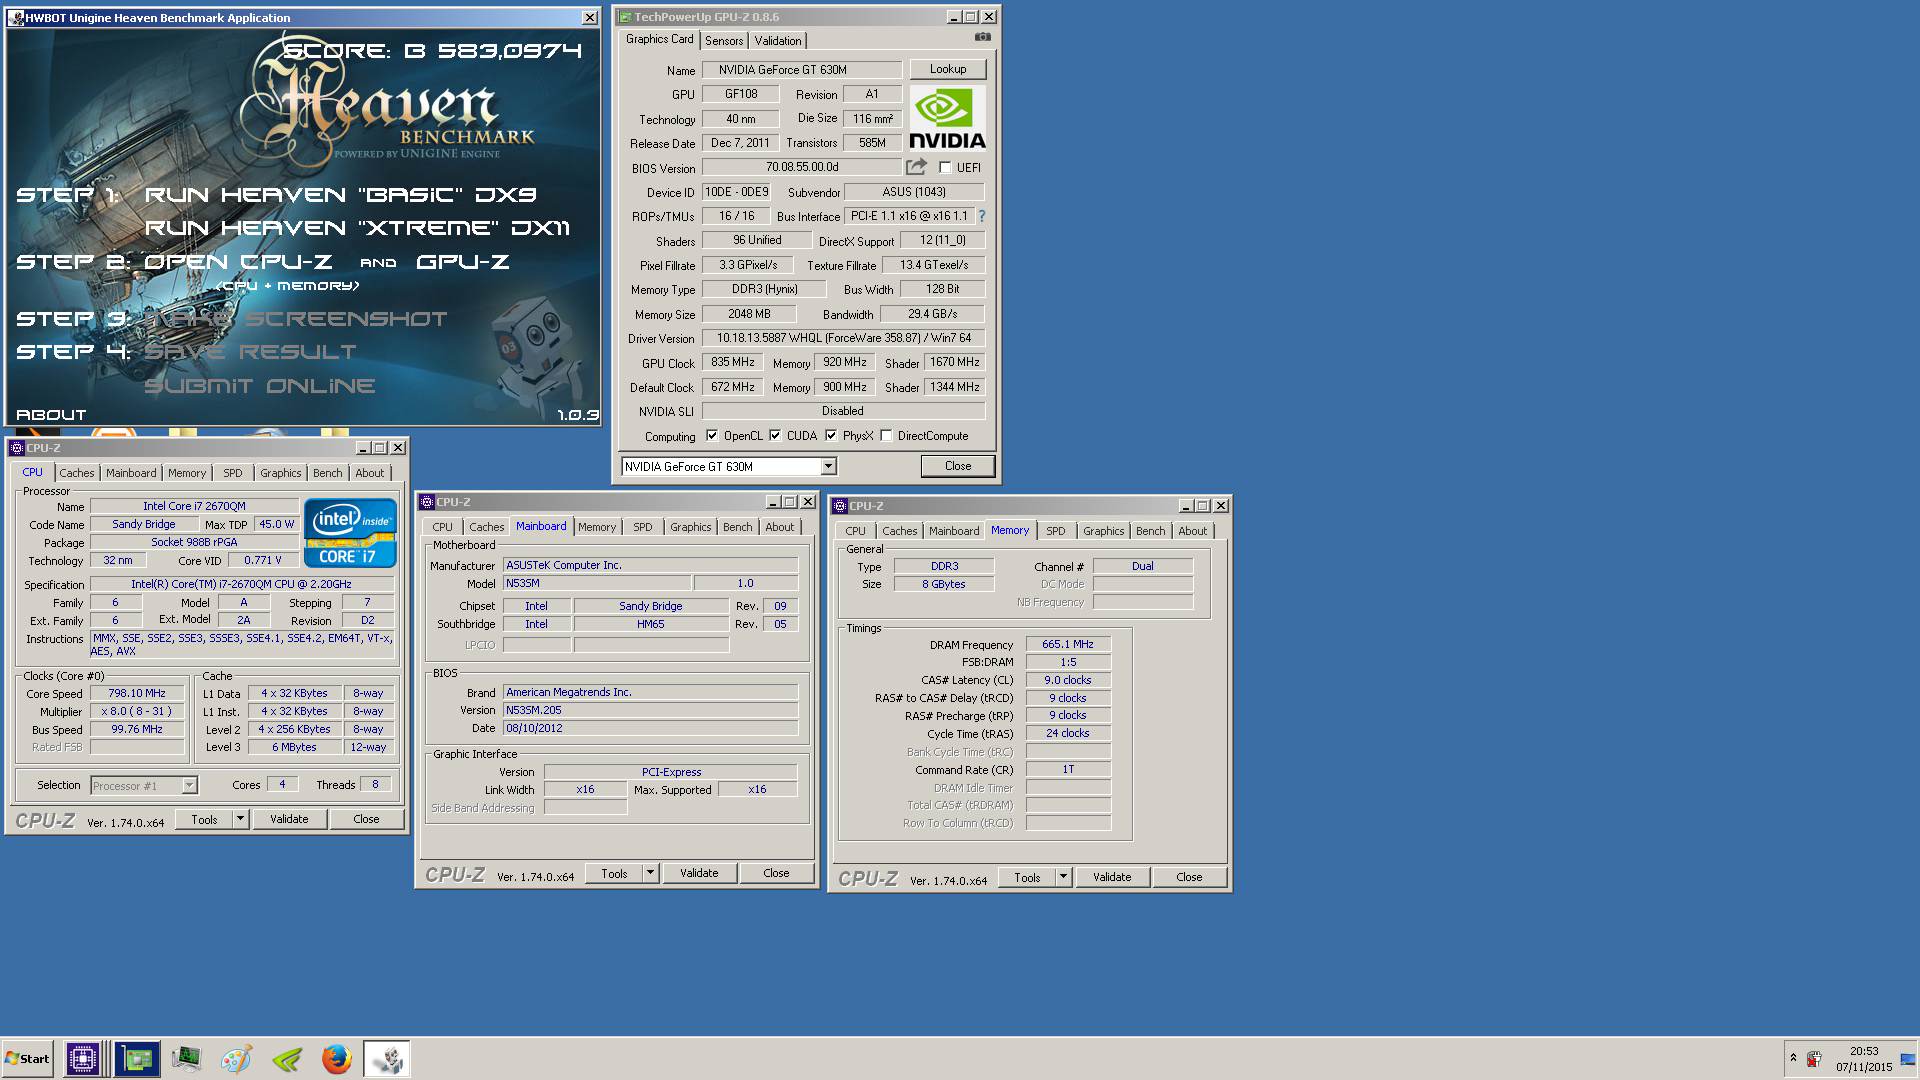1920x1080 pixels.
Task: Toggle the DirectCompute checkbox
Action: [x=886, y=436]
